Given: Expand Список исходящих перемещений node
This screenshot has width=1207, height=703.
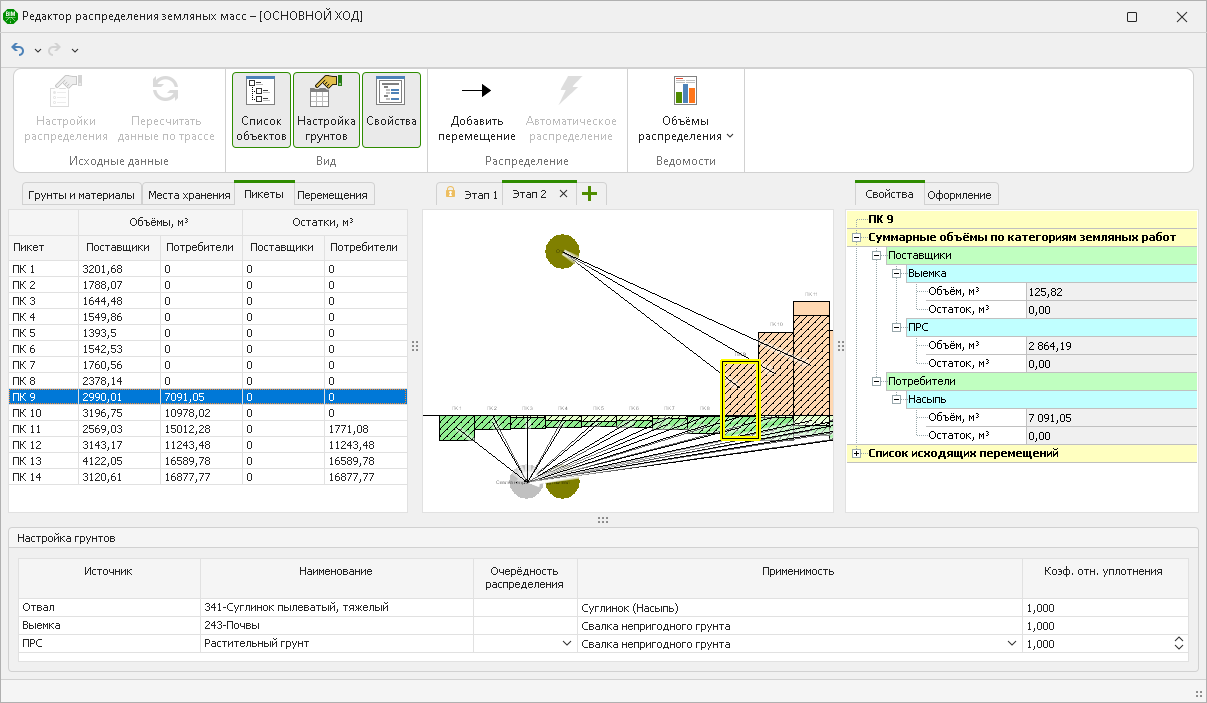Looking at the screenshot, I should pyautogui.click(x=857, y=454).
